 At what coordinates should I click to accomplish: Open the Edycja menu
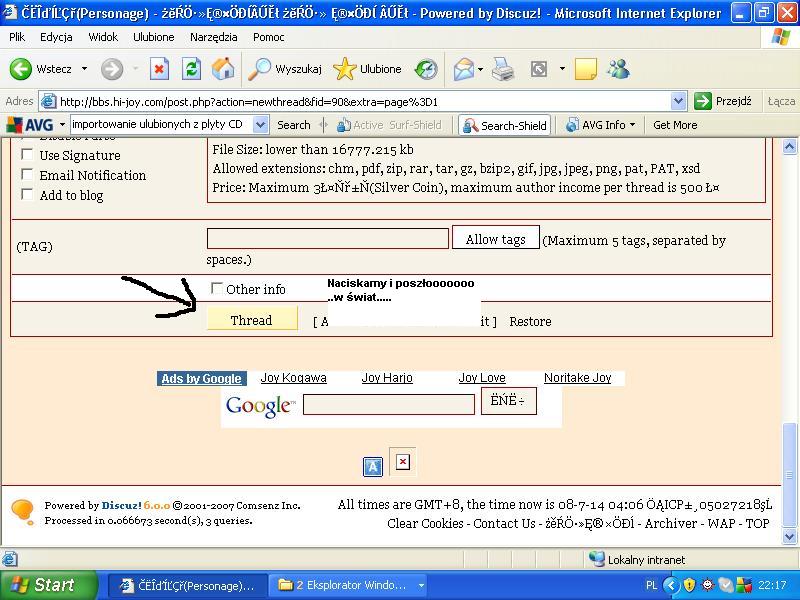(56, 37)
